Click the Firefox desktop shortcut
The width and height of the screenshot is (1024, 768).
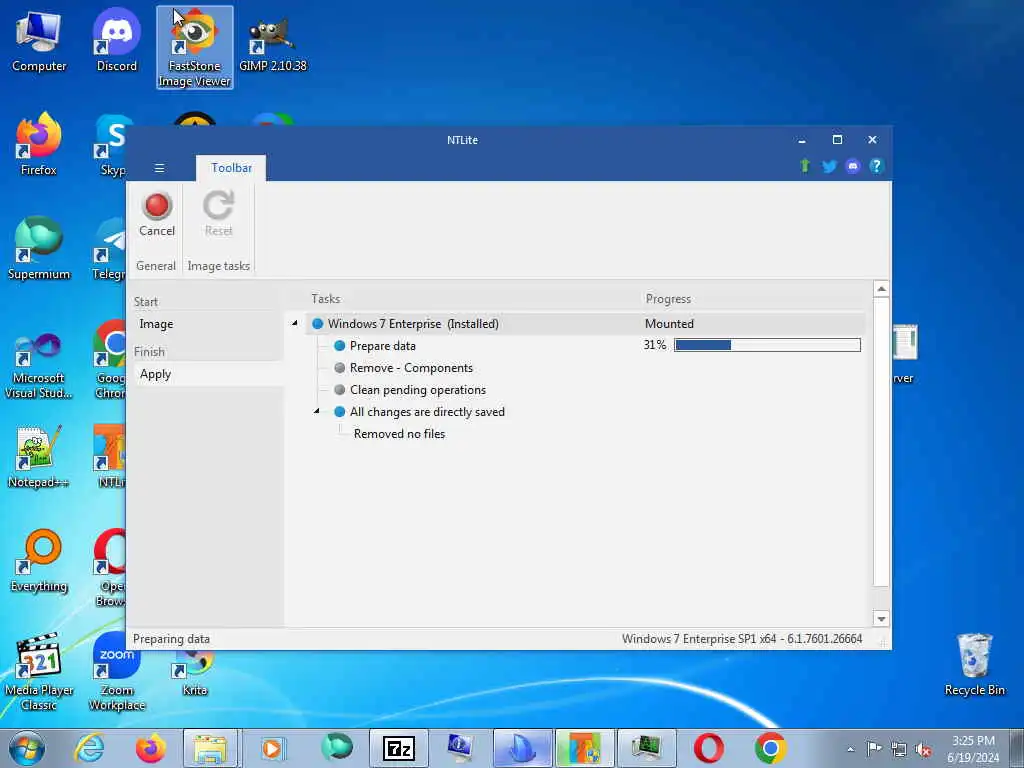click(39, 145)
